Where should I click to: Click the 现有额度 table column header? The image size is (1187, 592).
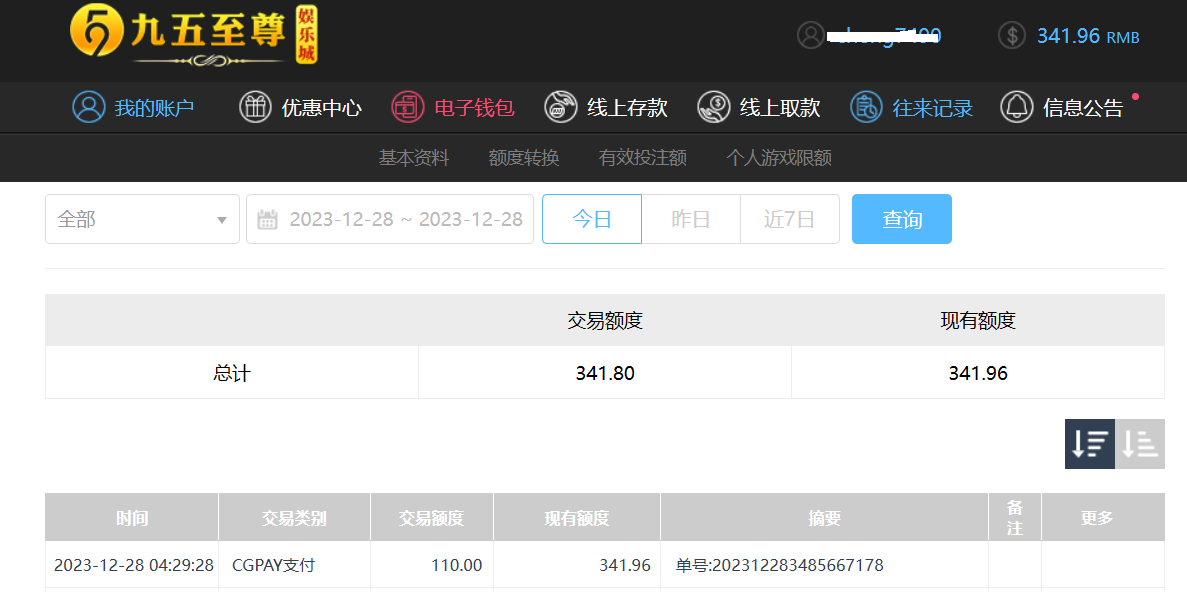click(x=577, y=518)
